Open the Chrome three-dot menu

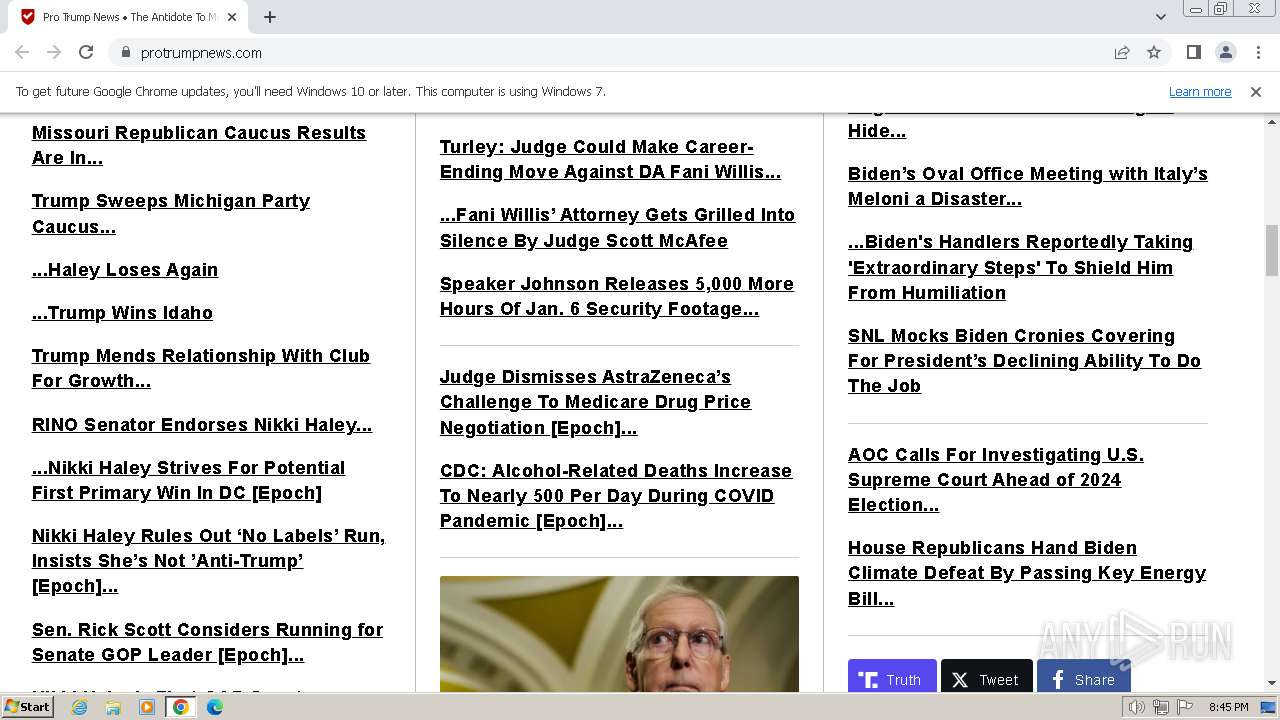[x=1258, y=52]
